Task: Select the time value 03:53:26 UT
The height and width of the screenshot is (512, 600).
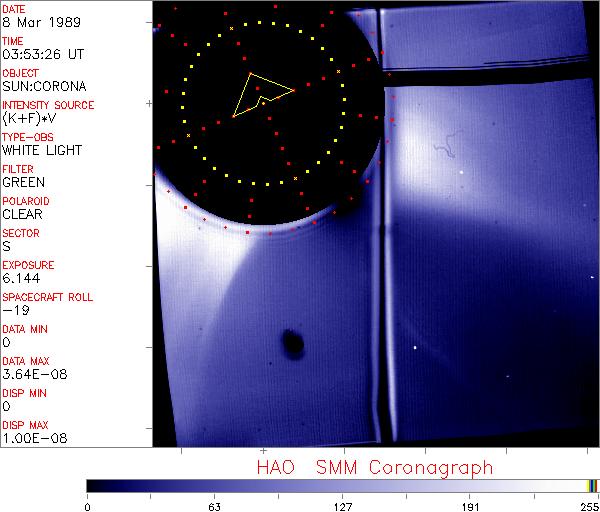Action: [x=42, y=54]
